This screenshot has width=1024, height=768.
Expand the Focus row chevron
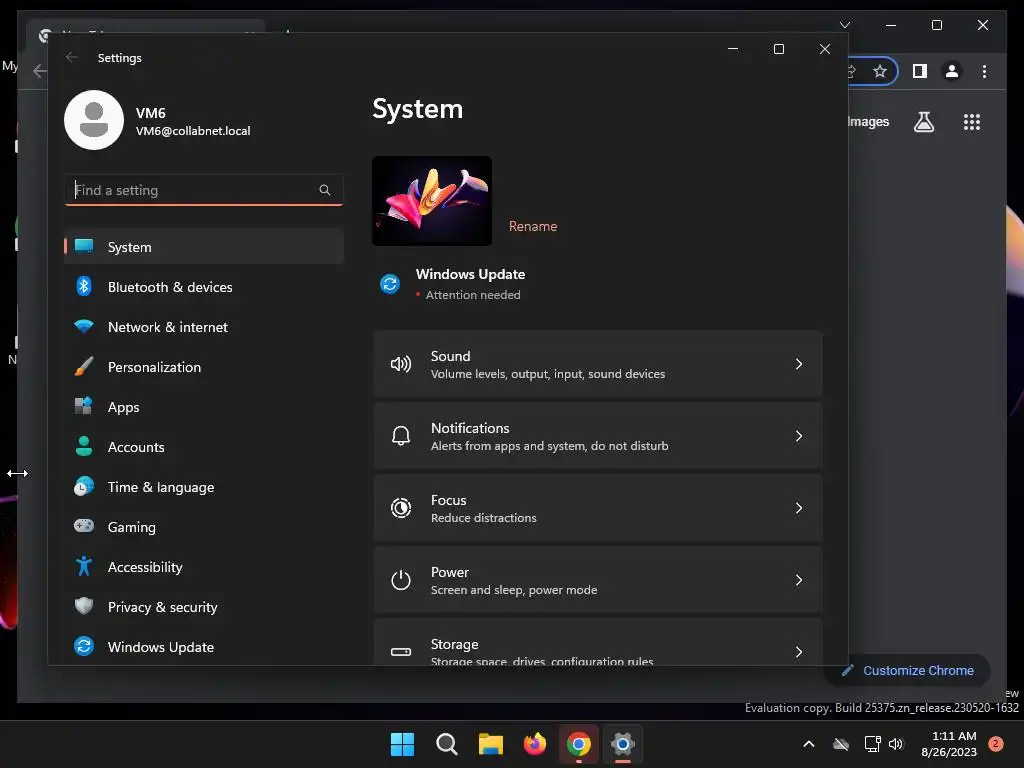point(799,508)
